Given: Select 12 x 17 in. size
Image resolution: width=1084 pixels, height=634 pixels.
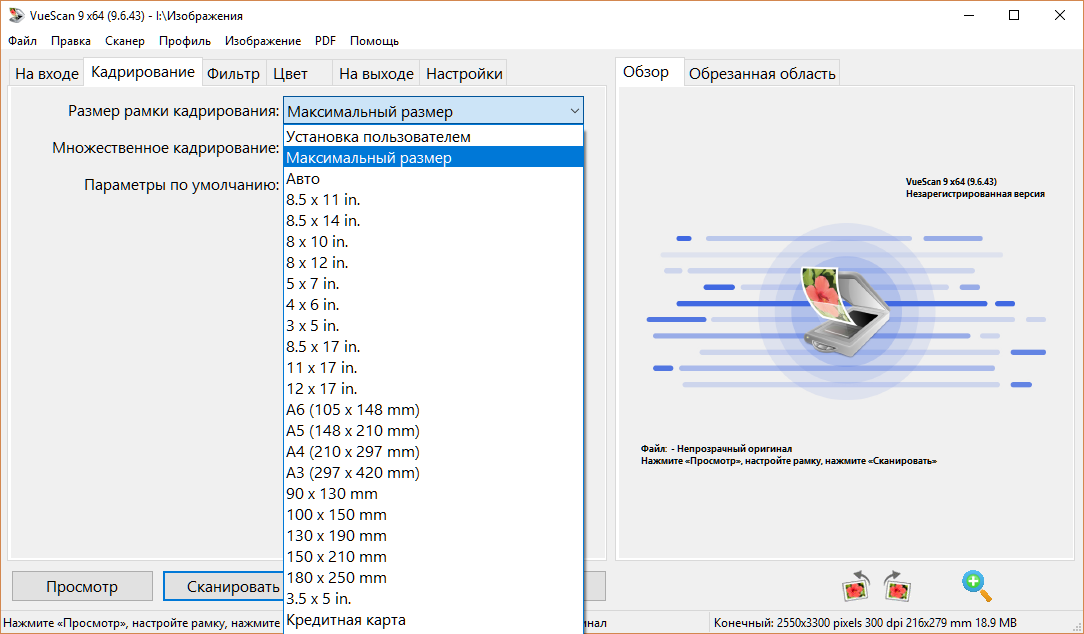Looking at the screenshot, I should (x=433, y=389).
